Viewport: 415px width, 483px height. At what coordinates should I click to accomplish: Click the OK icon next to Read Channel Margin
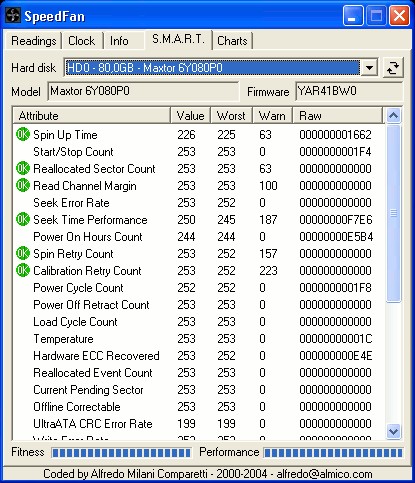tap(23, 185)
